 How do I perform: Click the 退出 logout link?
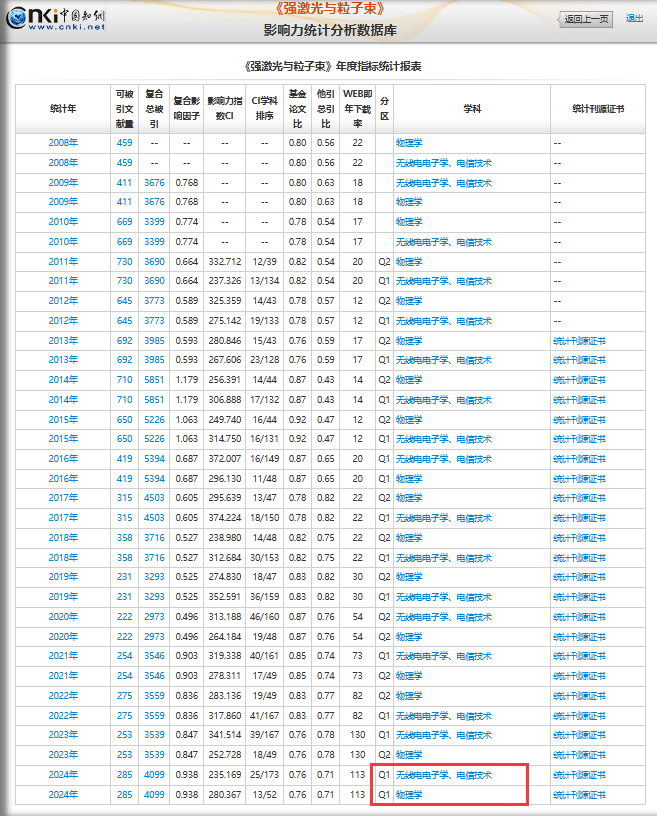point(634,18)
